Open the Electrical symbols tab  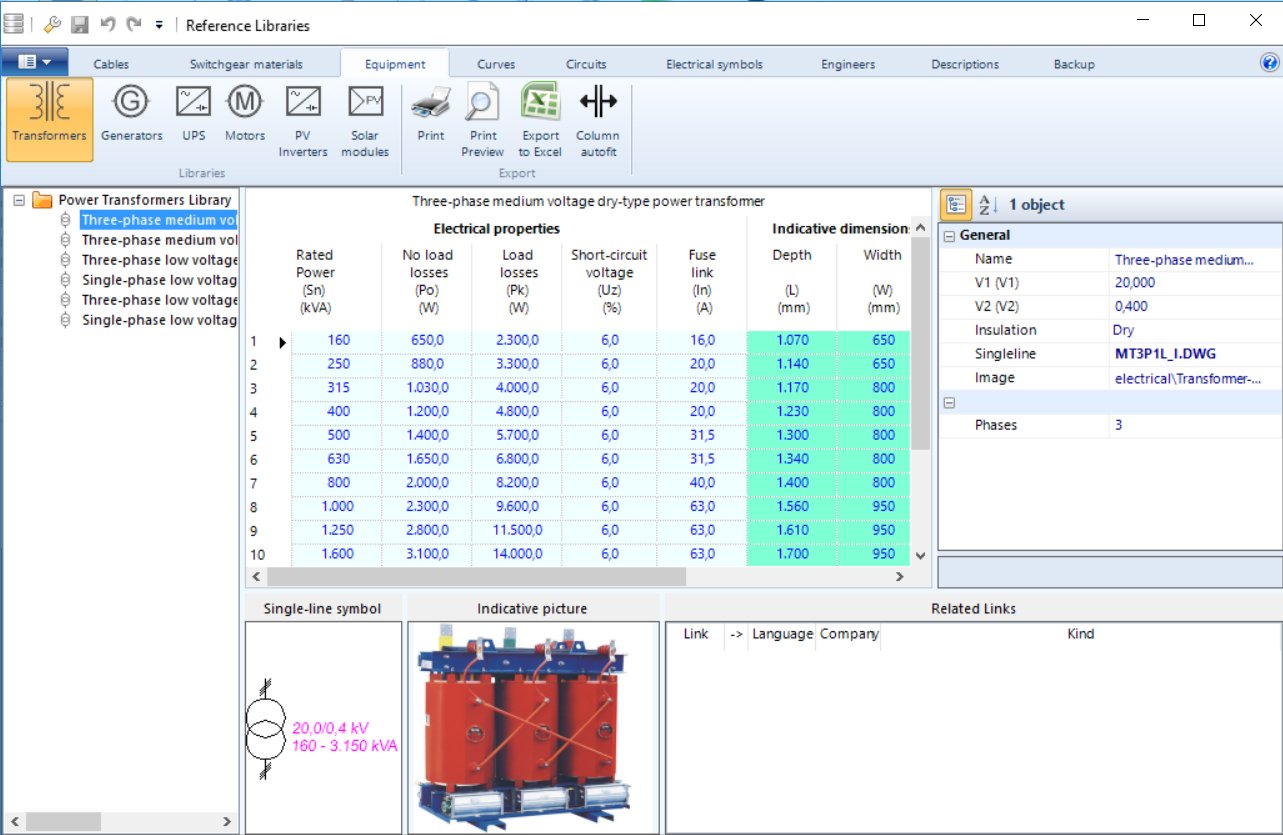pyautogui.click(x=715, y=63)
